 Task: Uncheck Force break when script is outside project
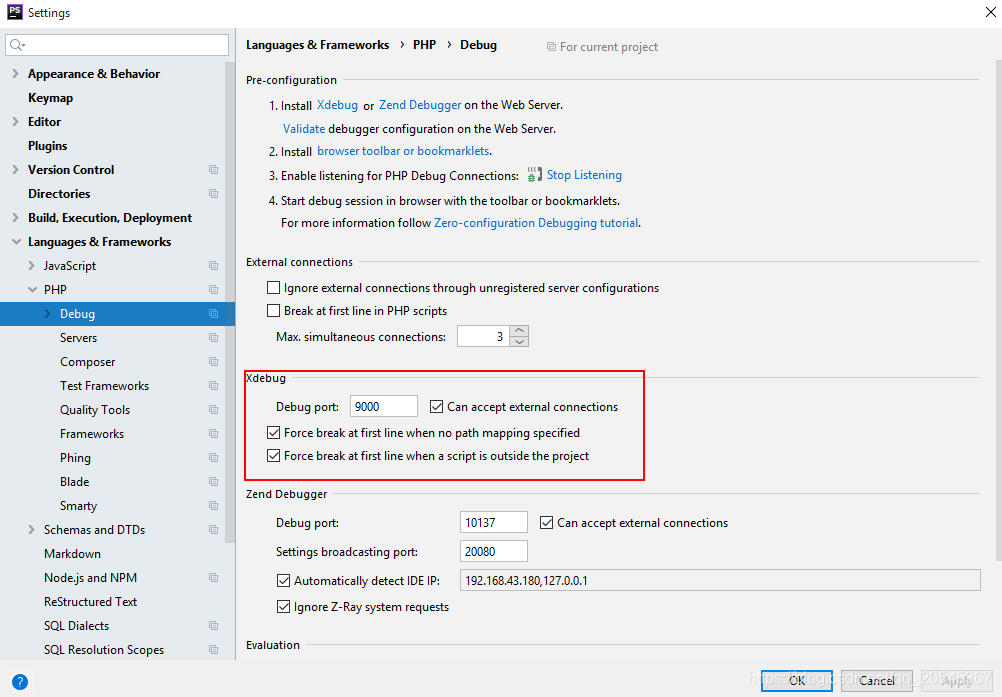click(x=274, y=456)
